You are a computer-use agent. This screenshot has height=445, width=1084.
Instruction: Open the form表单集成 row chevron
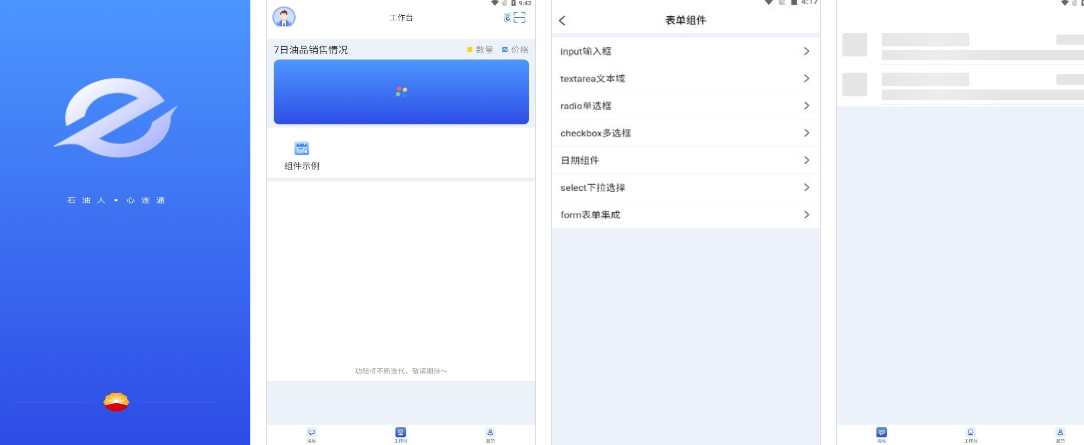806,215
